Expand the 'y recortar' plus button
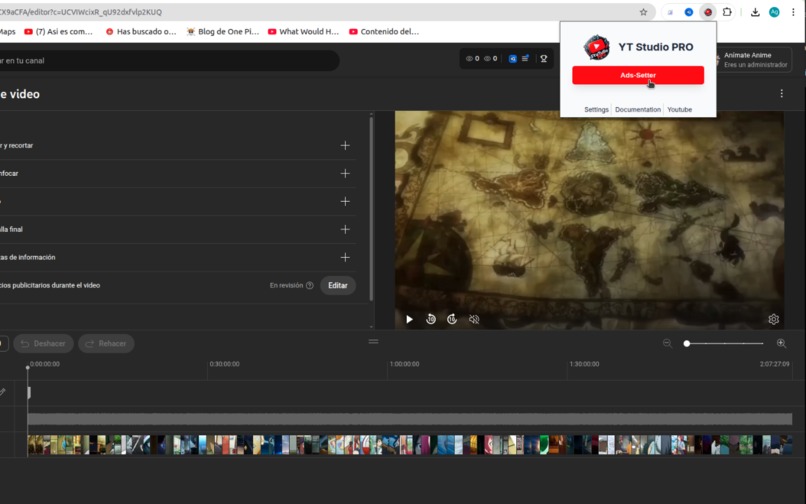Viewport: 806px width, 504px height. (345, 146)
